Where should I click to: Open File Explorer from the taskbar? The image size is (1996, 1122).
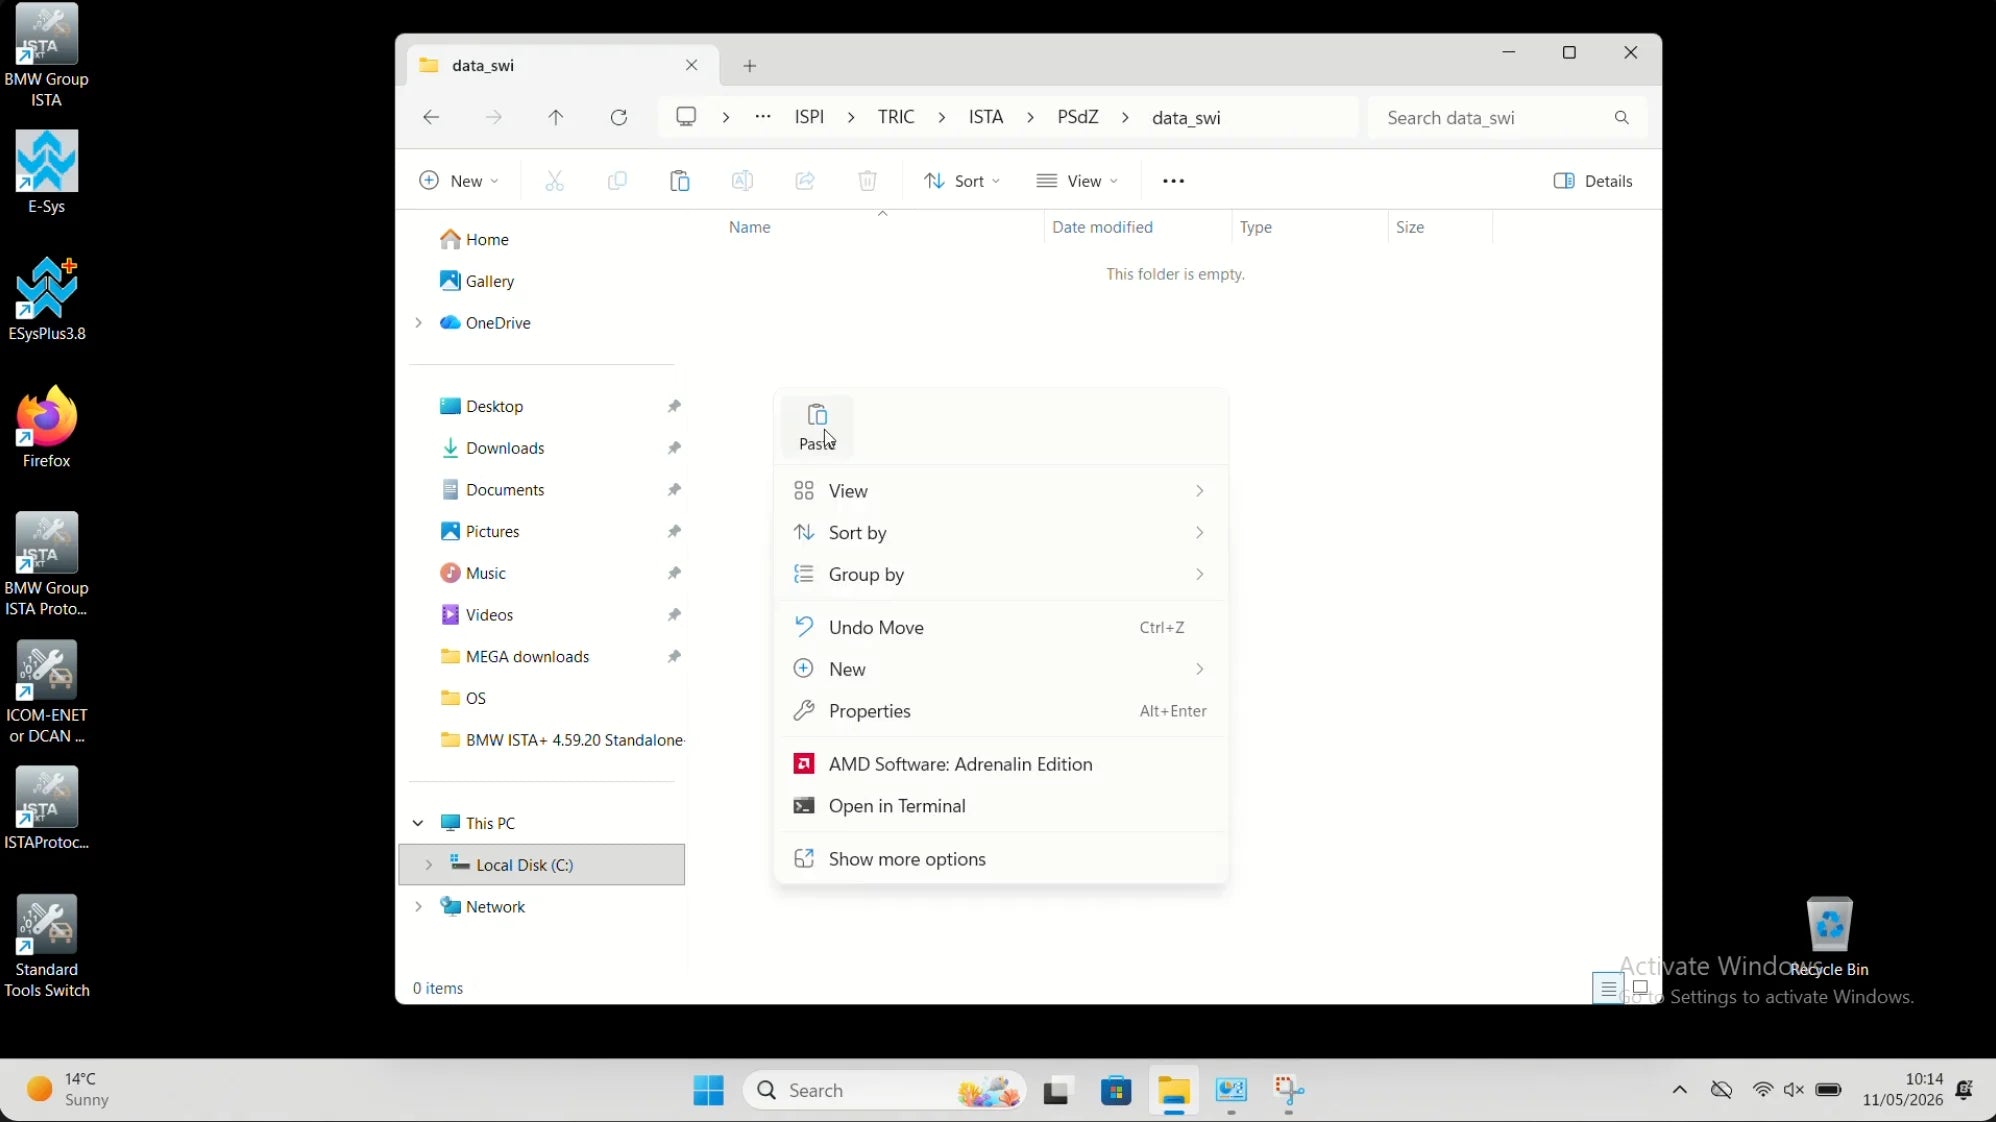[1174, 1090]
